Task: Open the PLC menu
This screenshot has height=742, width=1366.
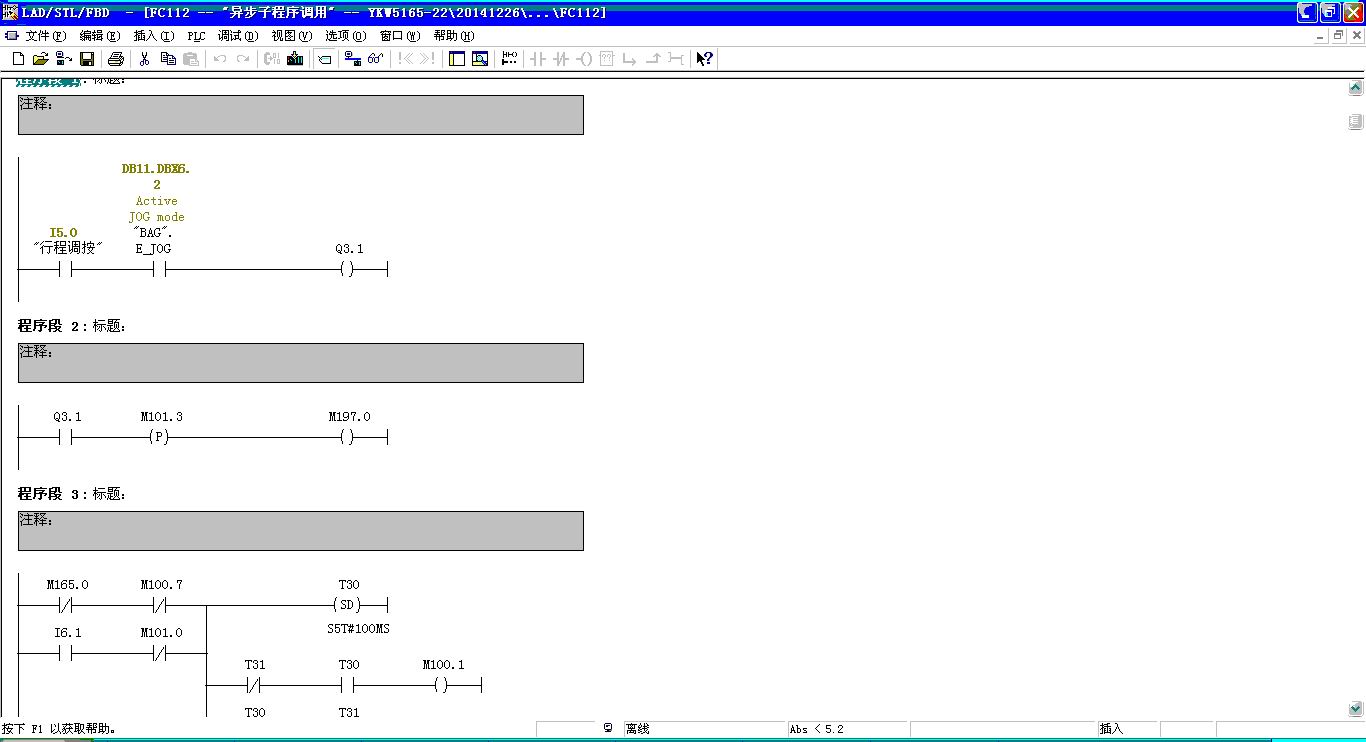Action: [x=196, y=35]
